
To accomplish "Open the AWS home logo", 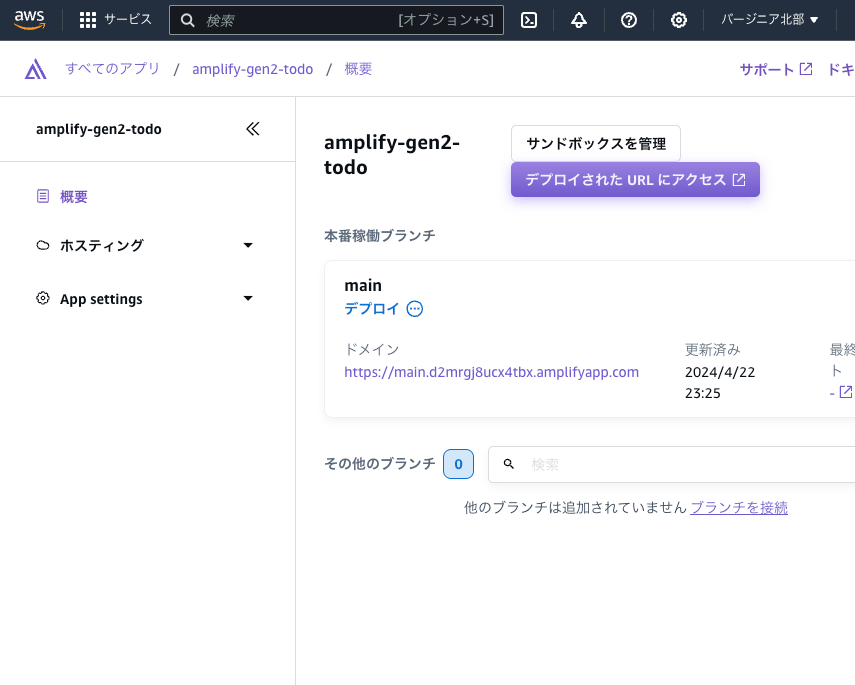I will (29, 20).
